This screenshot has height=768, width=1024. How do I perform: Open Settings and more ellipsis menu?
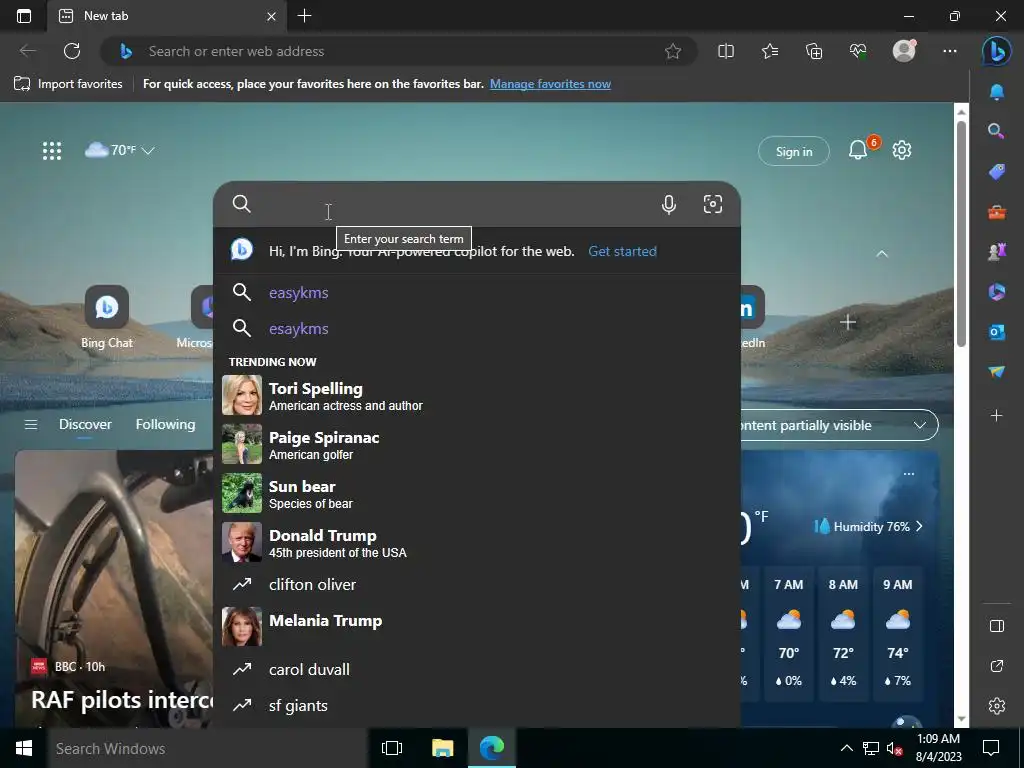pos(950,51)
